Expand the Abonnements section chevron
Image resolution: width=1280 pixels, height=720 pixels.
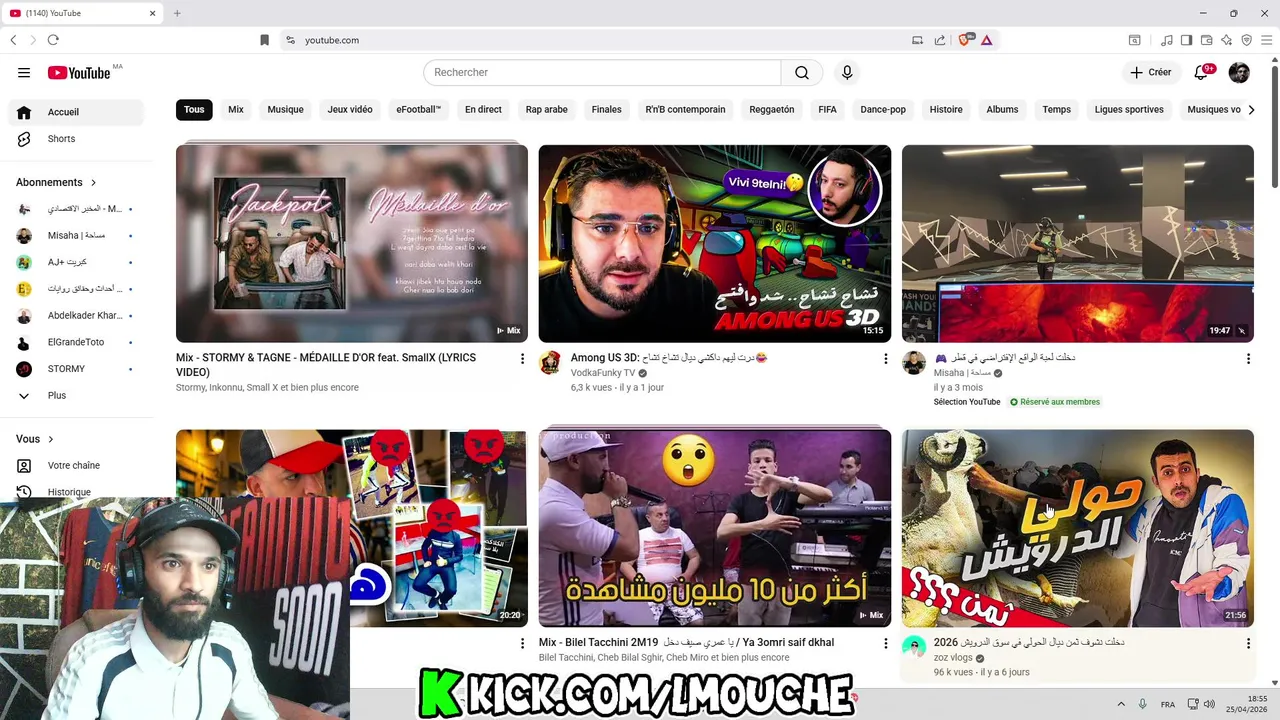click(x=94, y=183)
